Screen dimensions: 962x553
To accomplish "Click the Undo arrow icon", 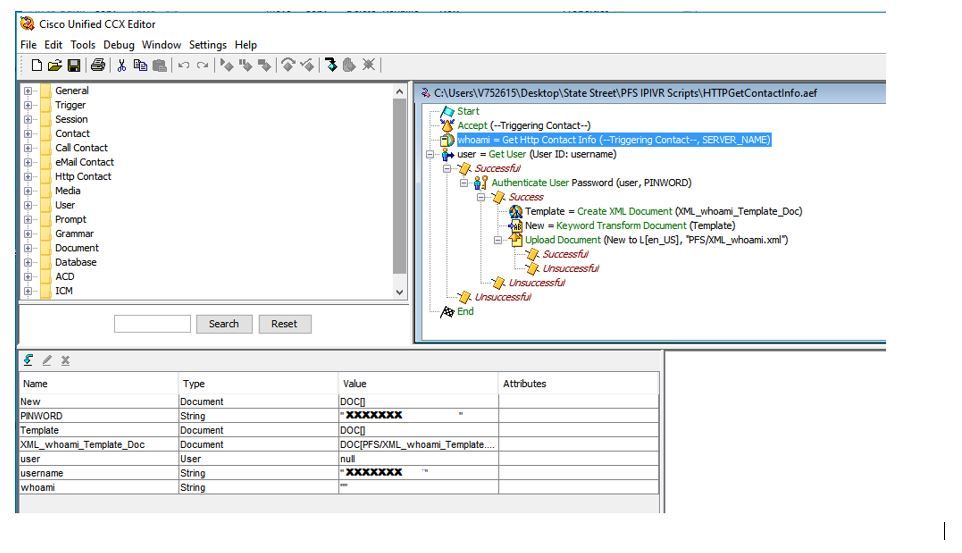I will click(x=183, y=65).
